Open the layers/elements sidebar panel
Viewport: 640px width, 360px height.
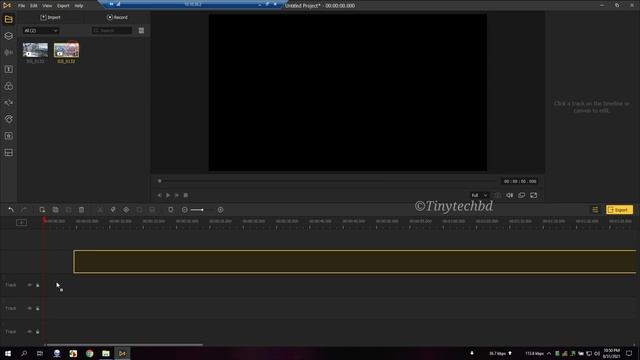pyautogui.click(x=9, y=36)
